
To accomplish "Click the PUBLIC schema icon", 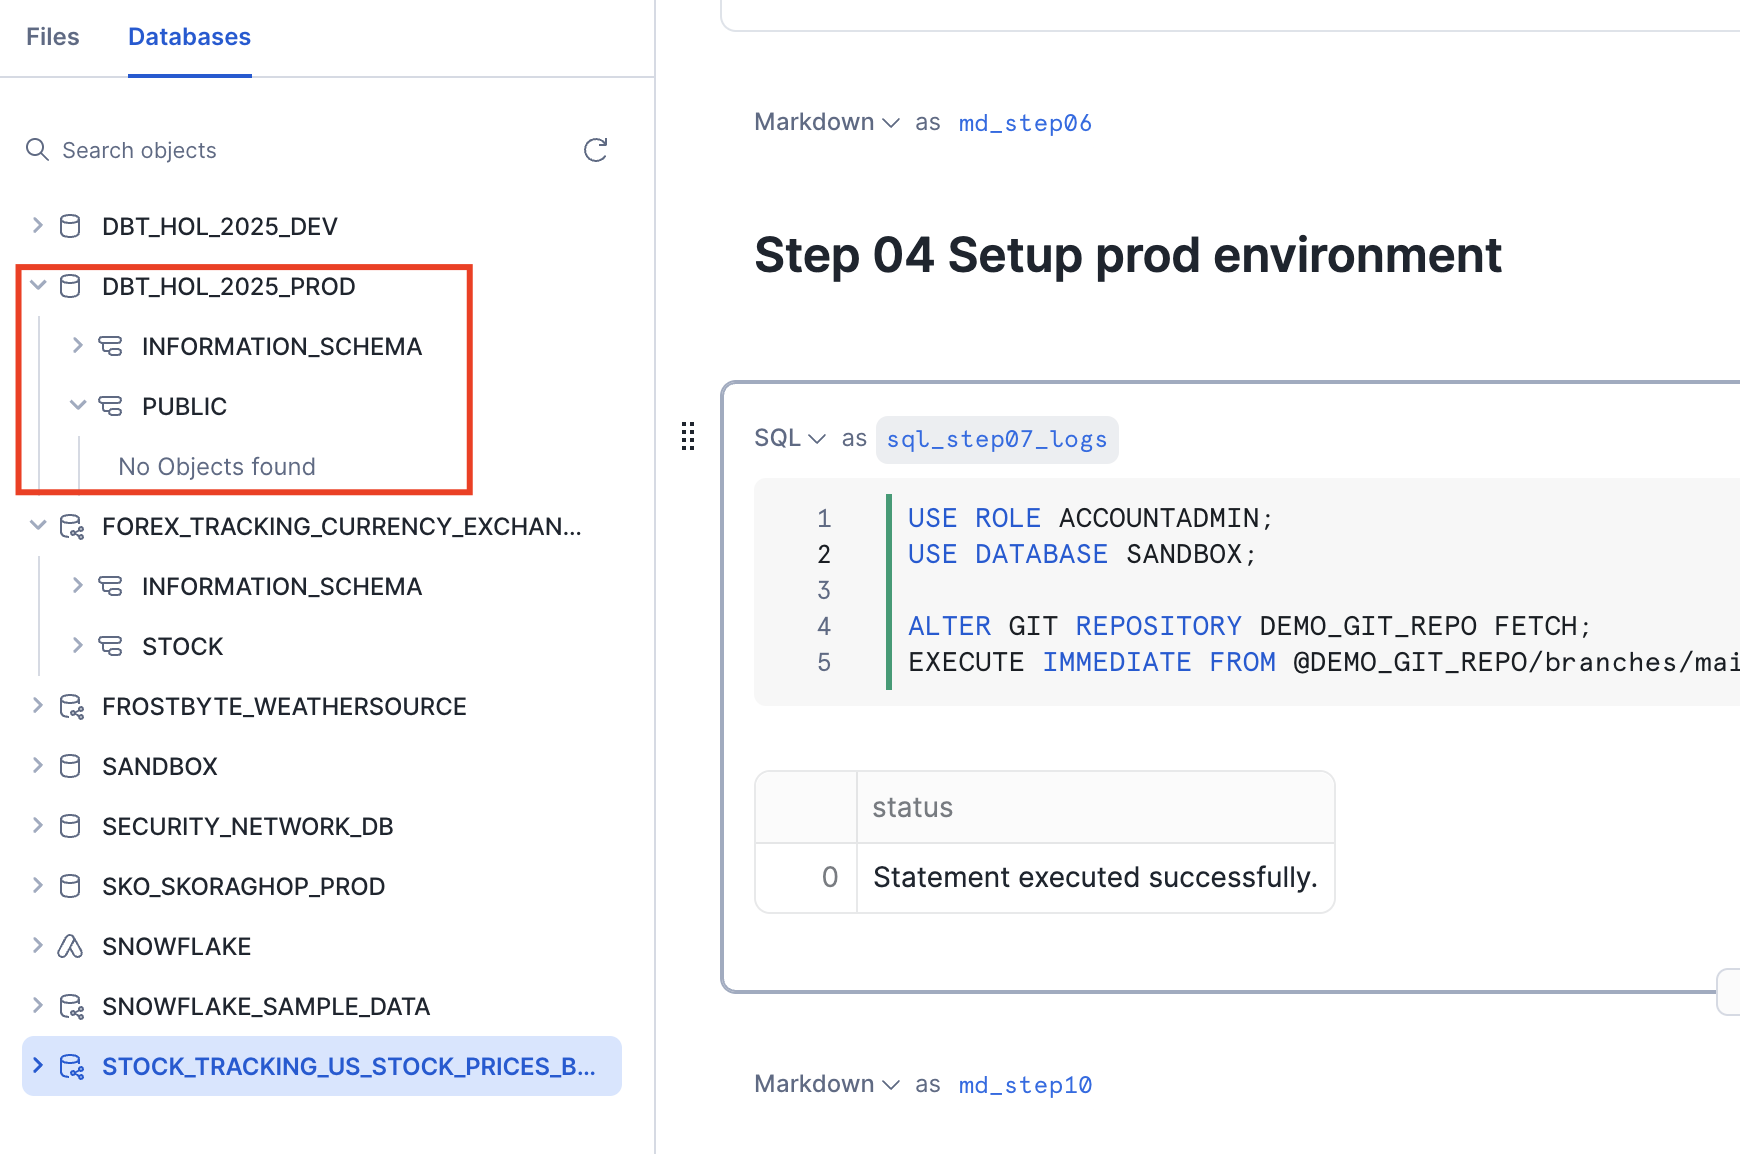I will pyautogui.click(x=110, y=407).
